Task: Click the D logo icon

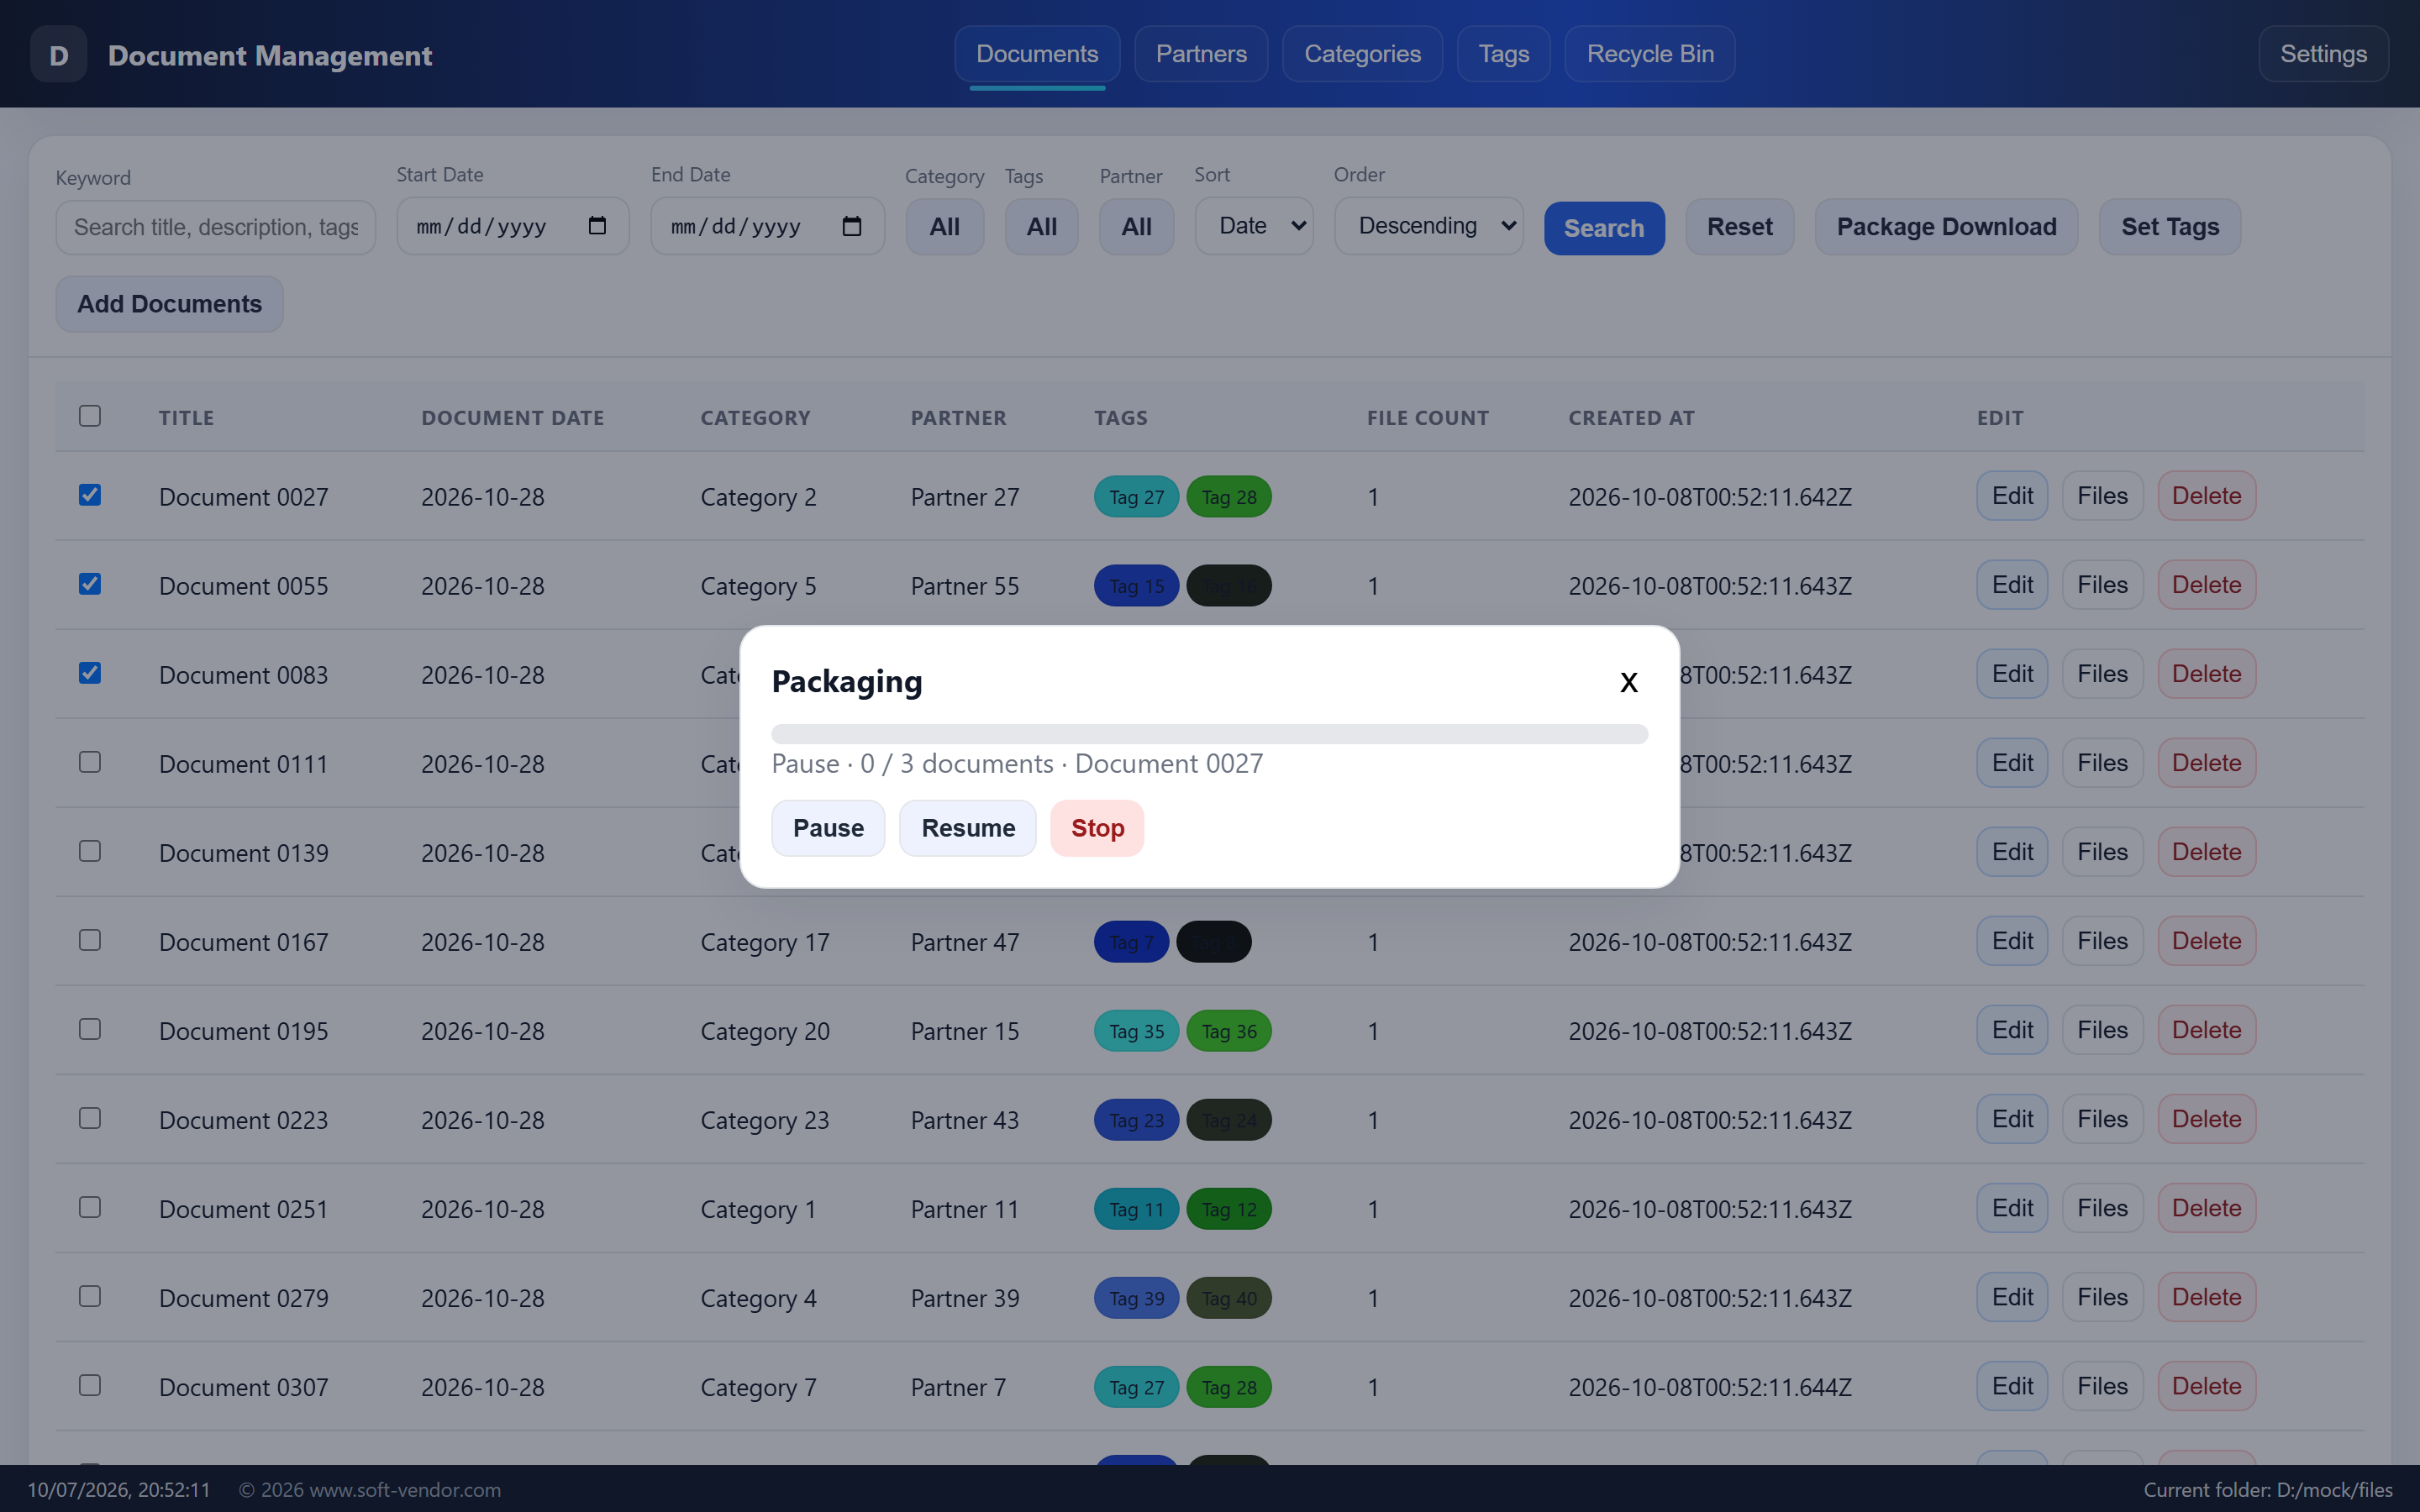Action: [x=58, y=55]
